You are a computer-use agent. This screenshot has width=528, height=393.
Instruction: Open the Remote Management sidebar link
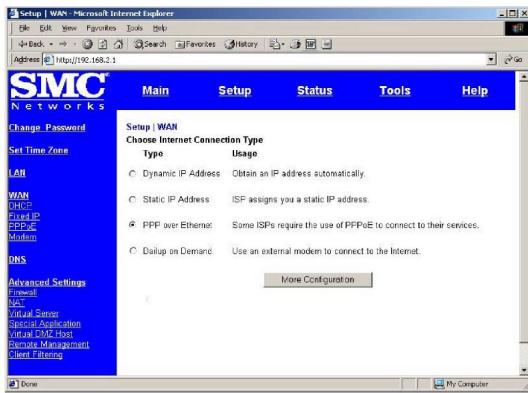click(x=49, y=344)
